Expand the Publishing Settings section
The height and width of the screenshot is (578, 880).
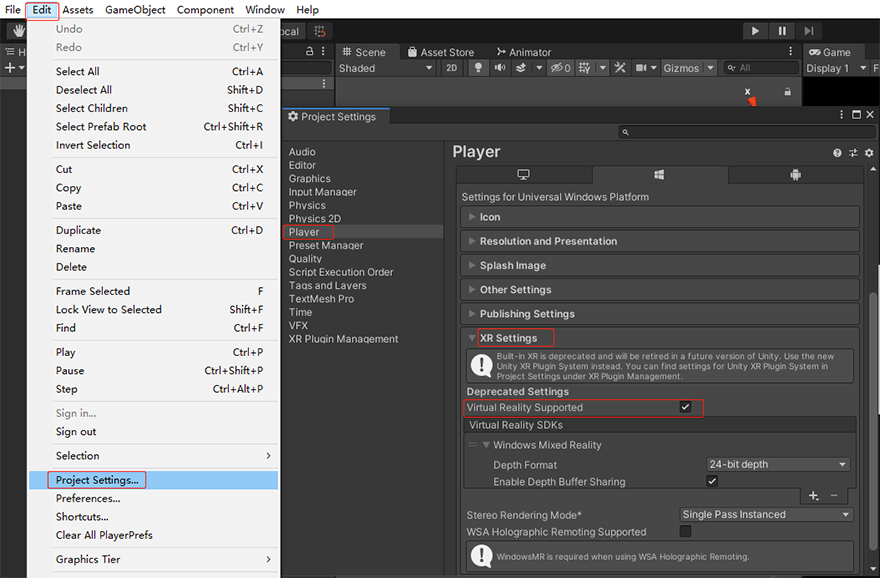pos(660,314)
